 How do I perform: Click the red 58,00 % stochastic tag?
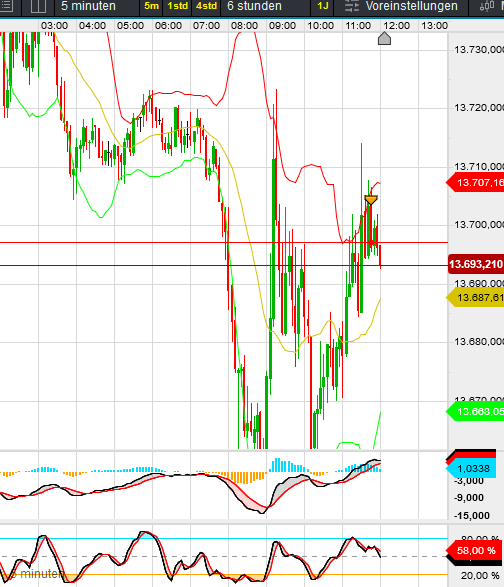coord(474,551)
